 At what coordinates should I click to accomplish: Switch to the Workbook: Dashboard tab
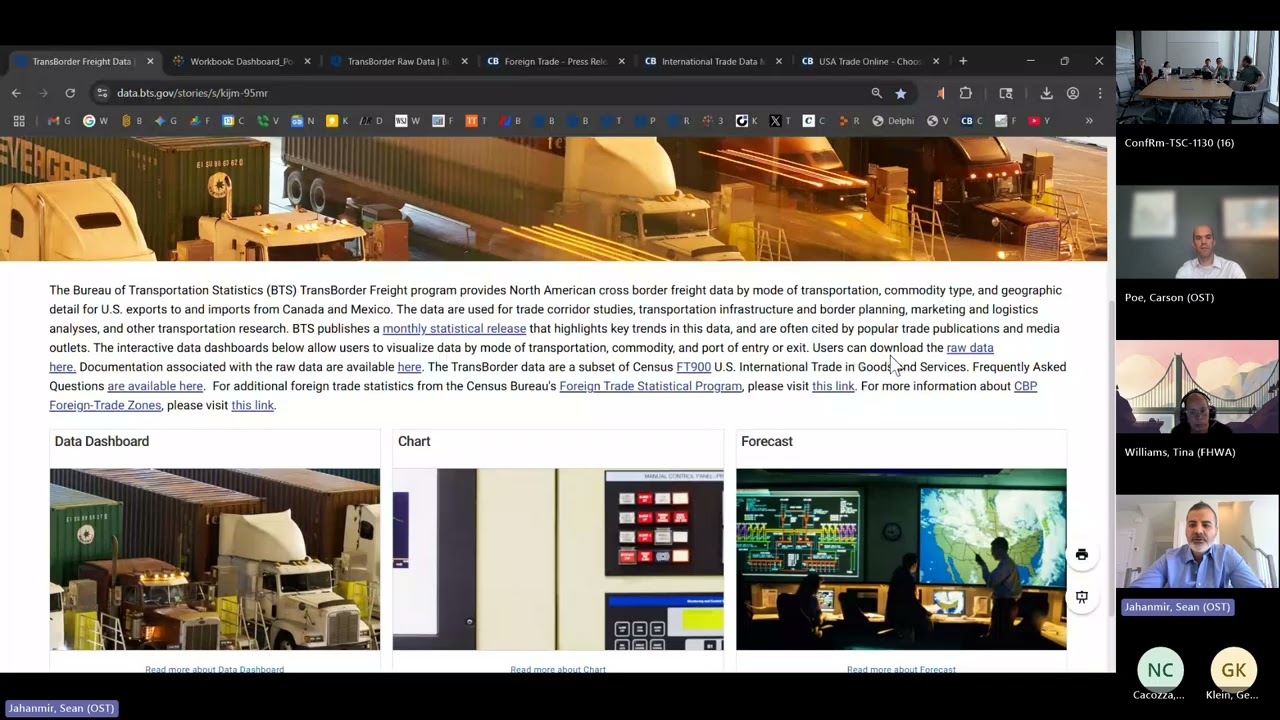coord(243,61)
